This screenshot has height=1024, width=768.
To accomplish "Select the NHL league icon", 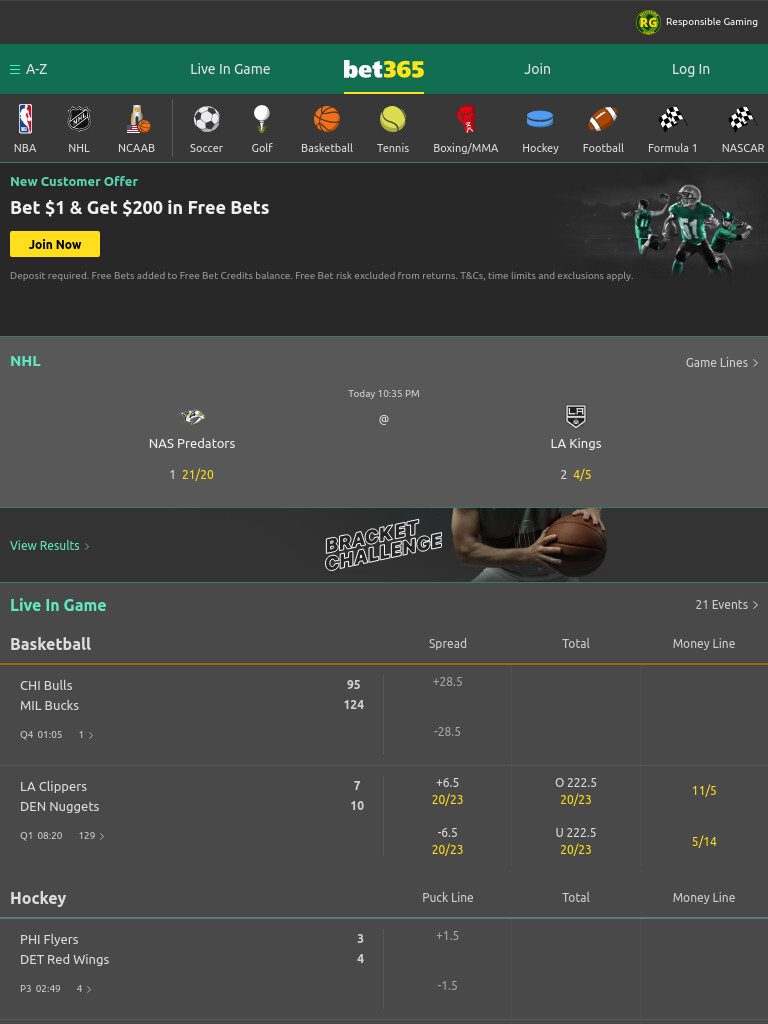I will tap(79, 120).
